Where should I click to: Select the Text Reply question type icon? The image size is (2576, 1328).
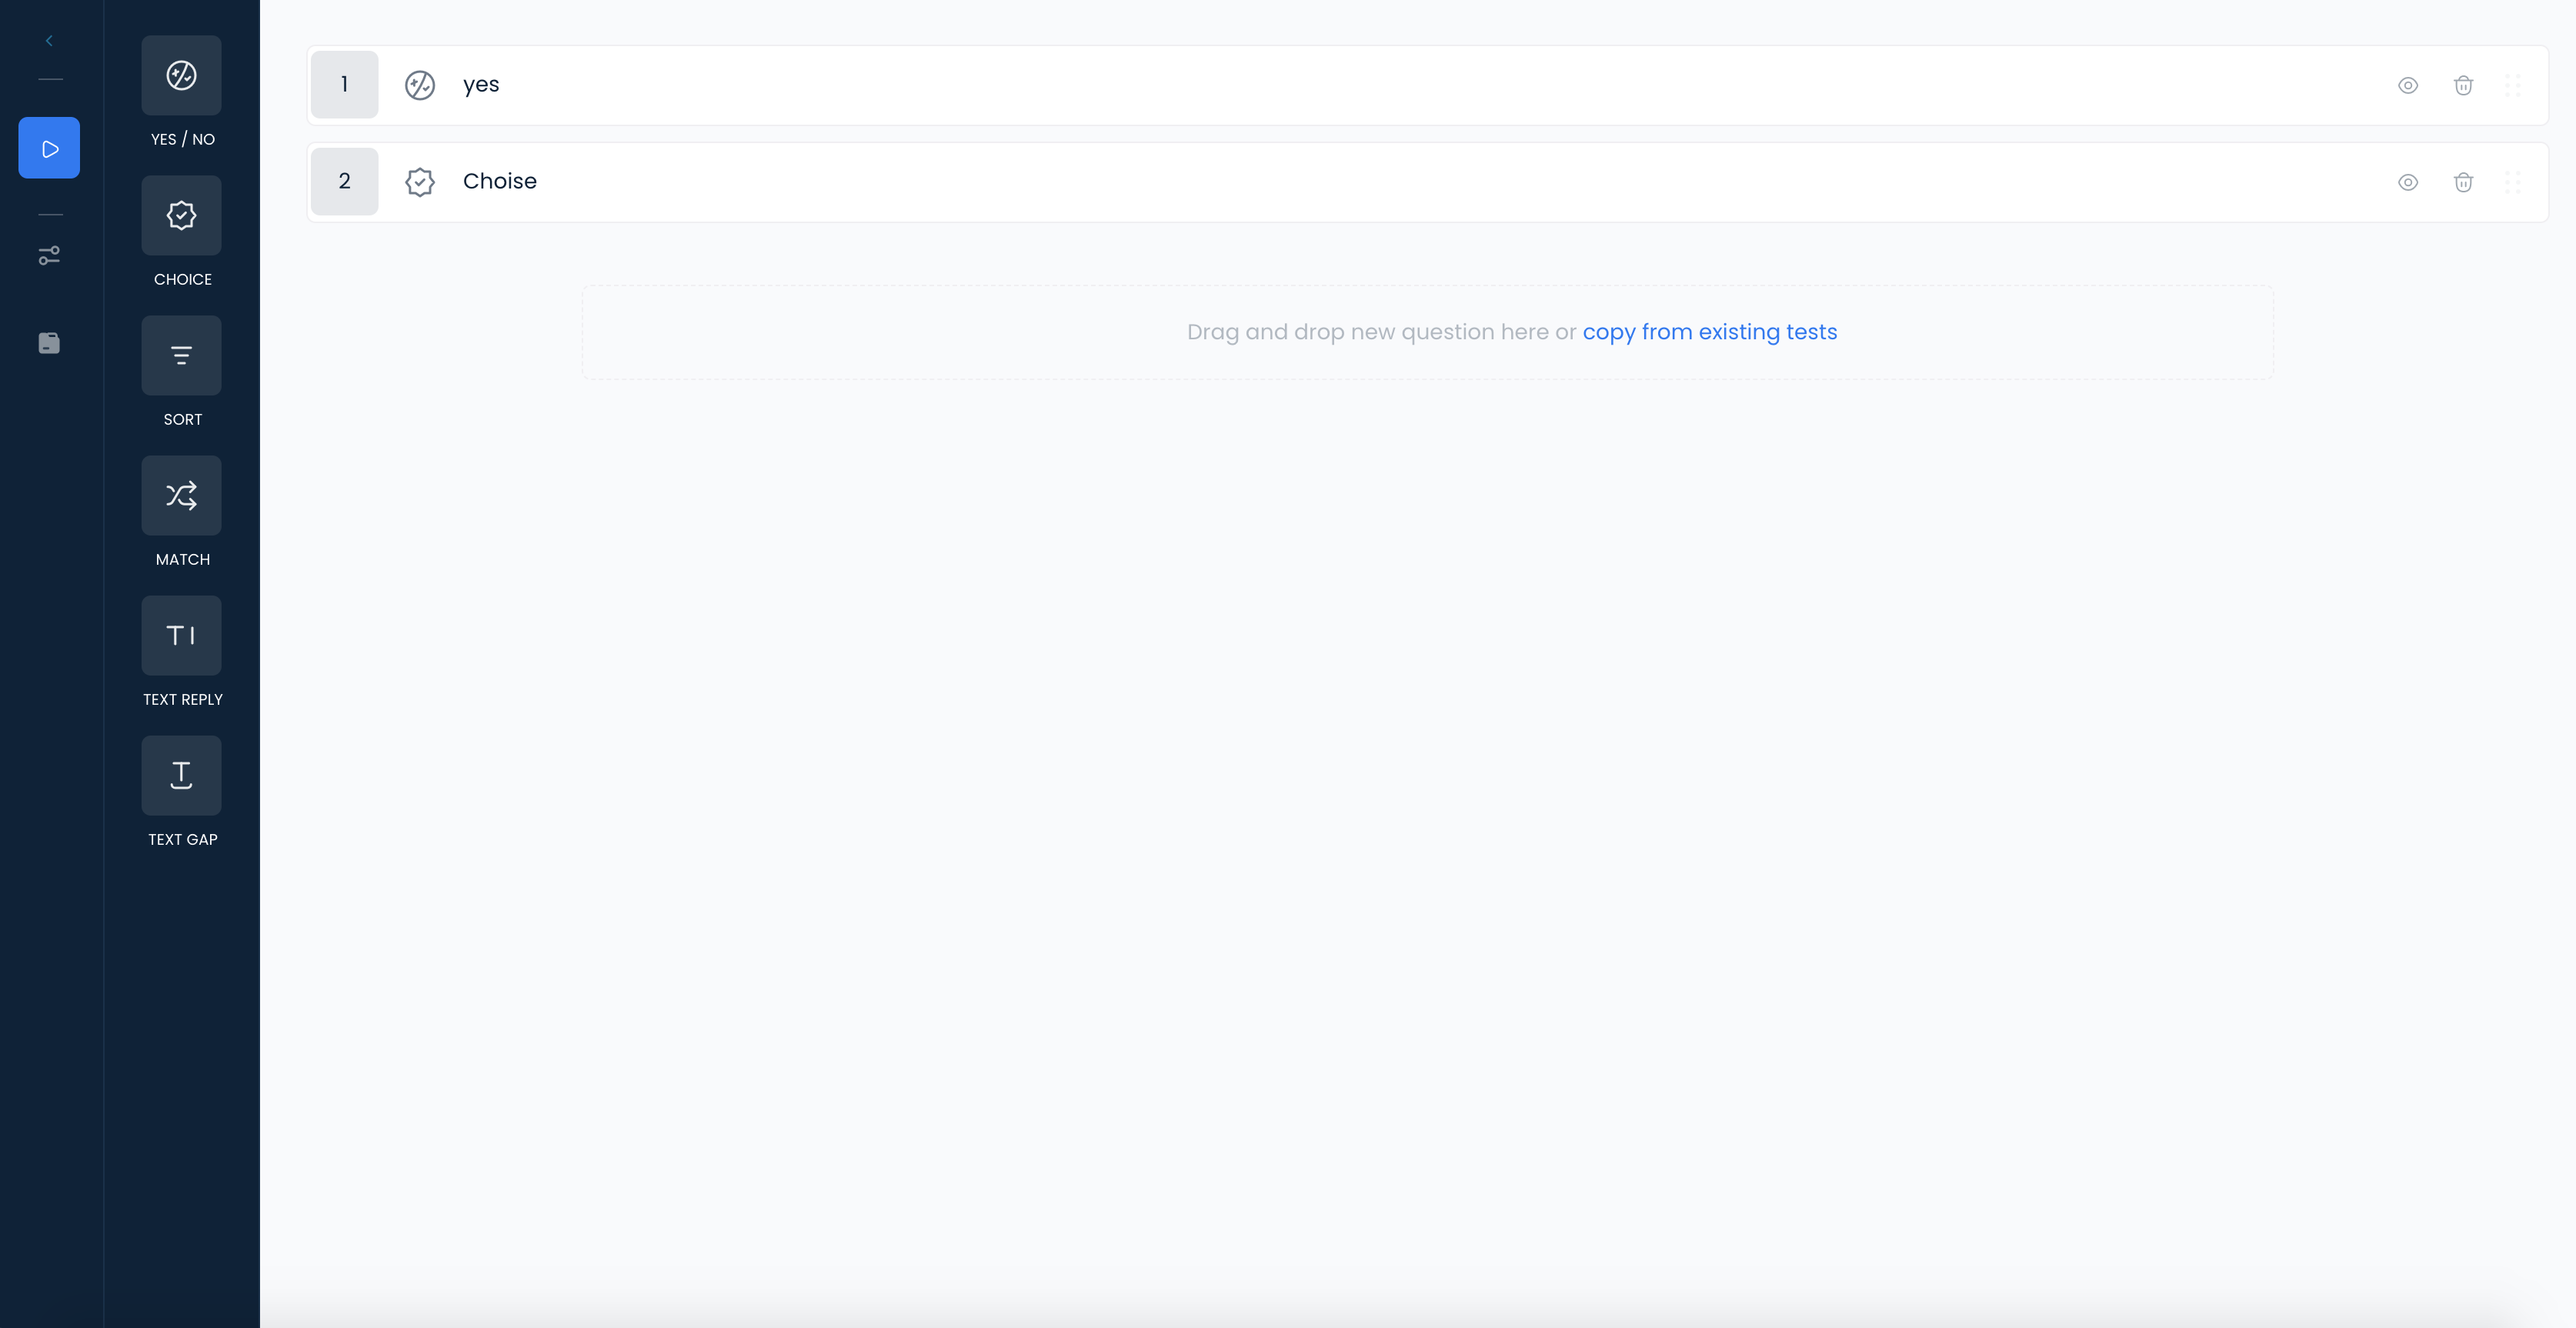coord(181,636)
